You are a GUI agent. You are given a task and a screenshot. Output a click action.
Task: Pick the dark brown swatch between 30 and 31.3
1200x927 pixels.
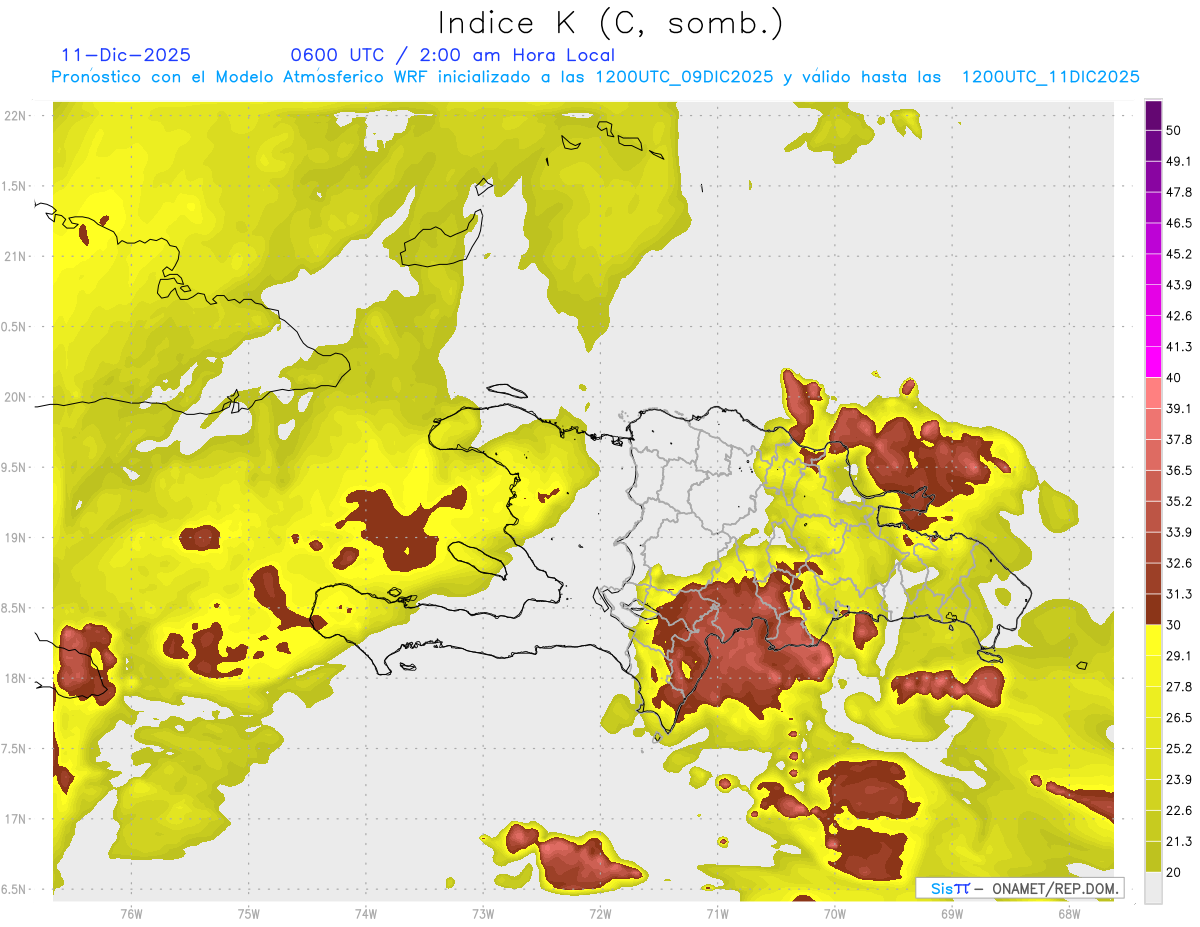pyautogui.click(x=1154, y=610)
